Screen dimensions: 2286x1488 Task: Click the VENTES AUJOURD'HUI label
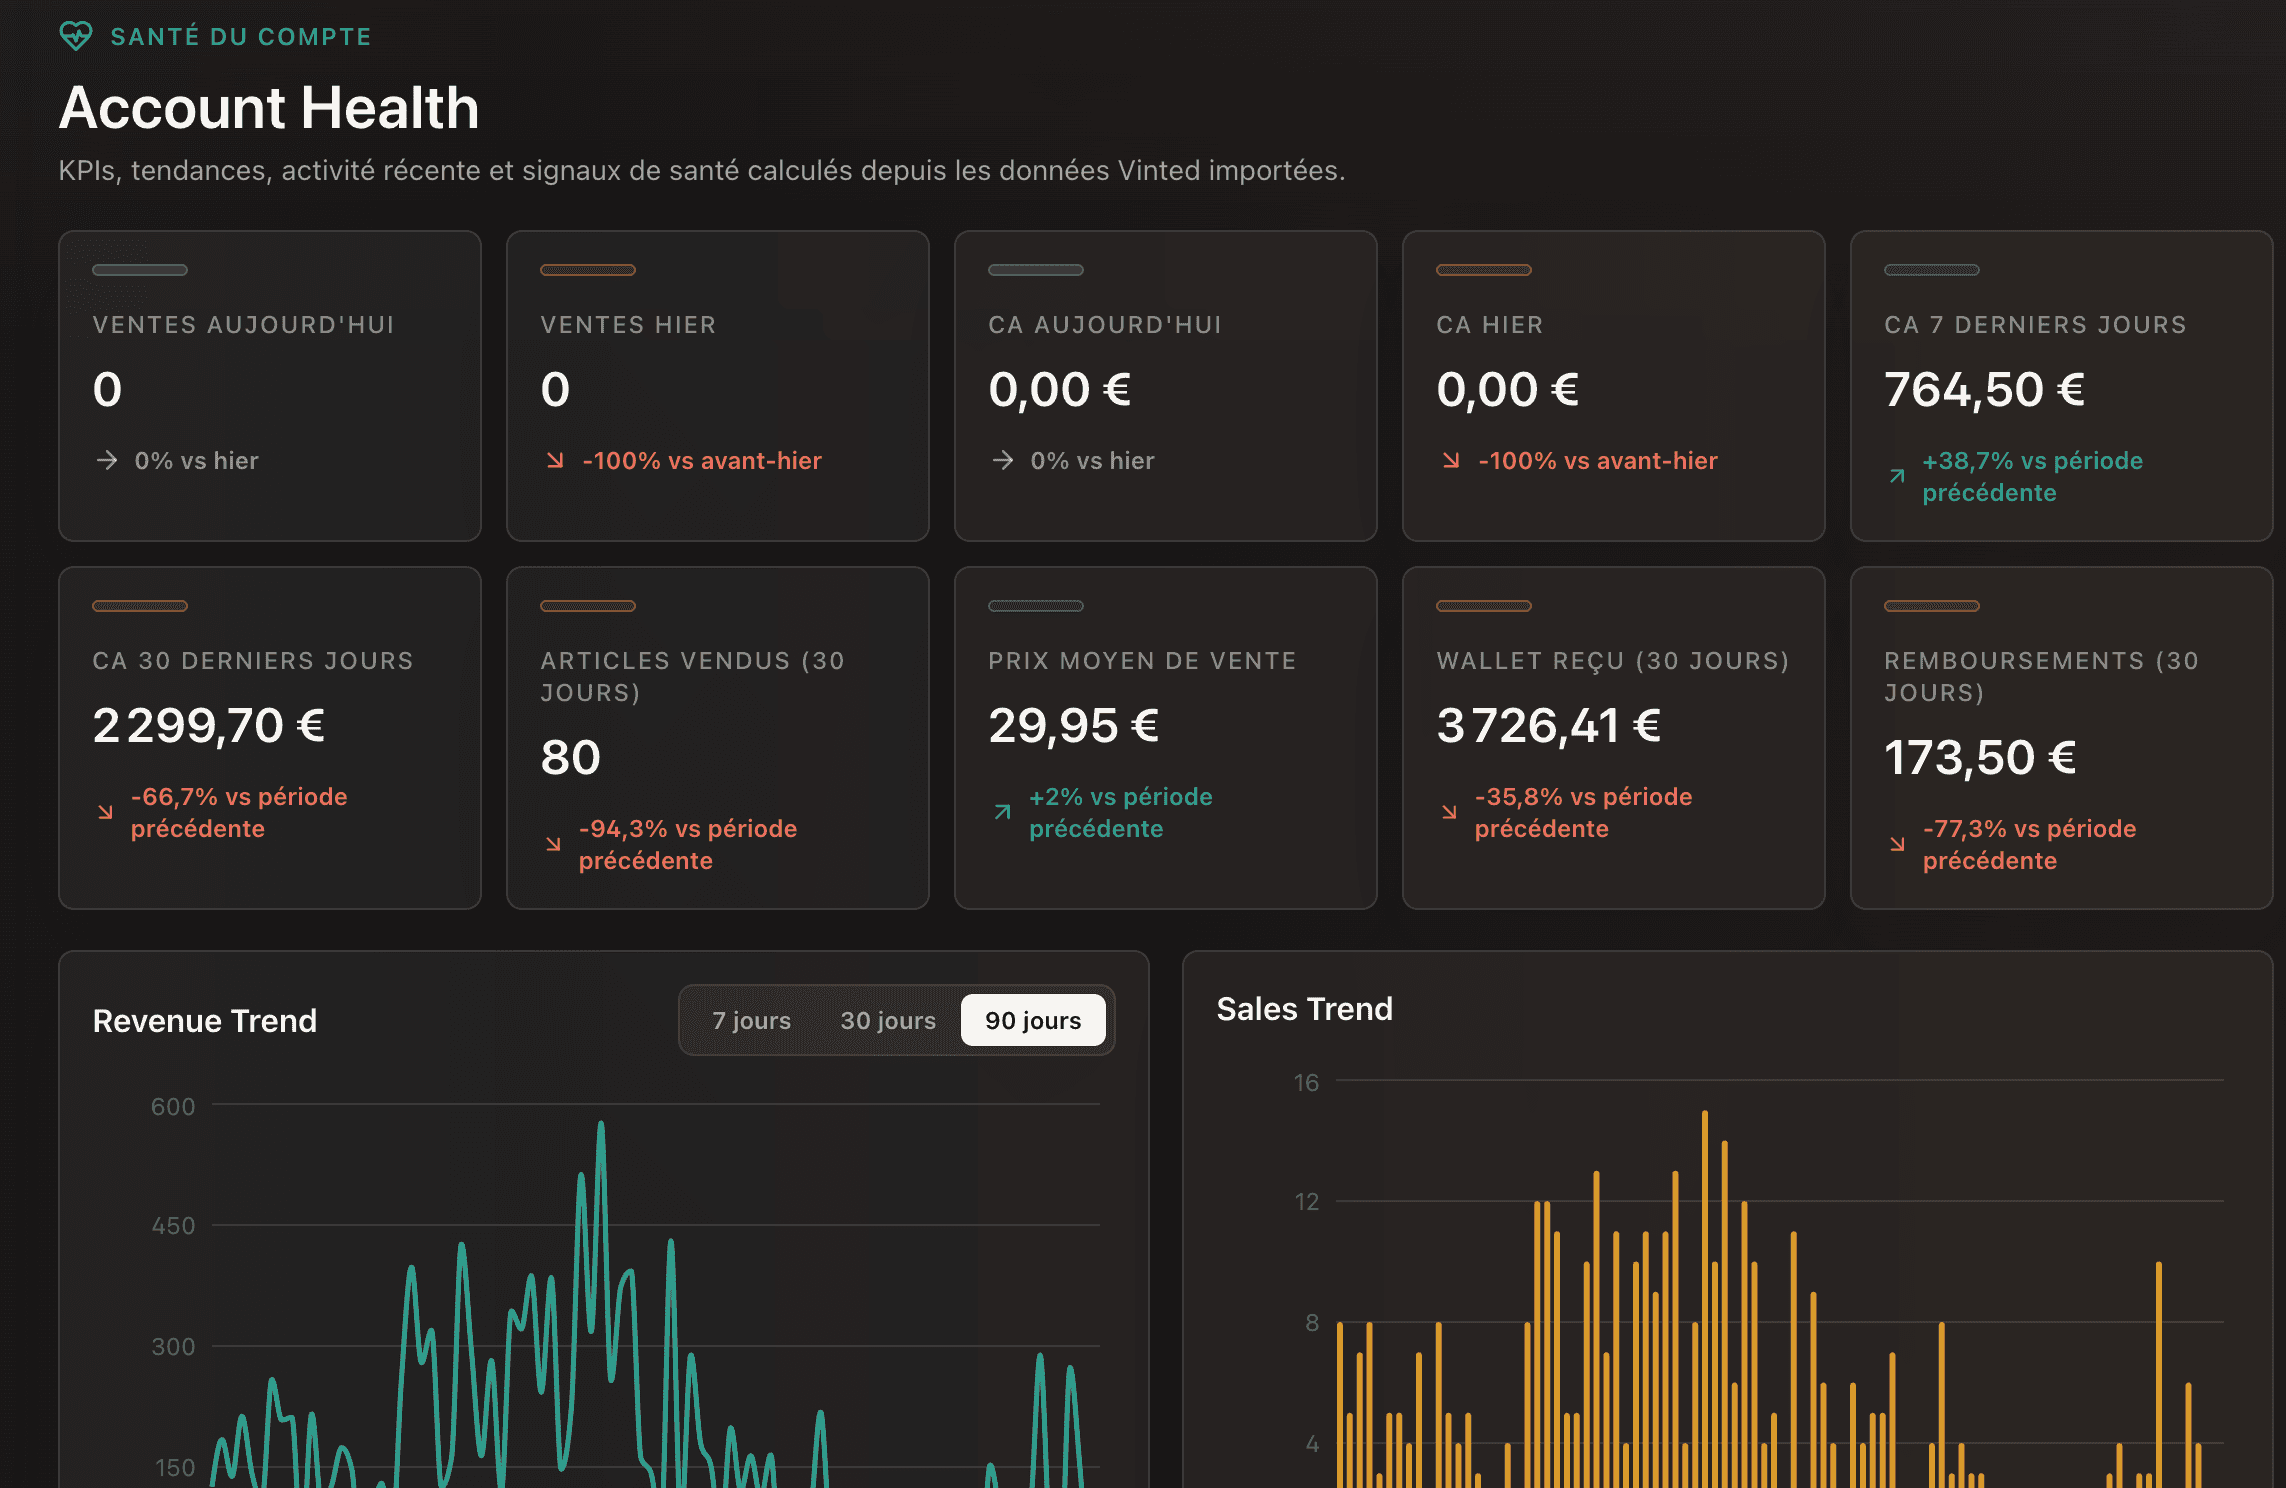[243, 325]
